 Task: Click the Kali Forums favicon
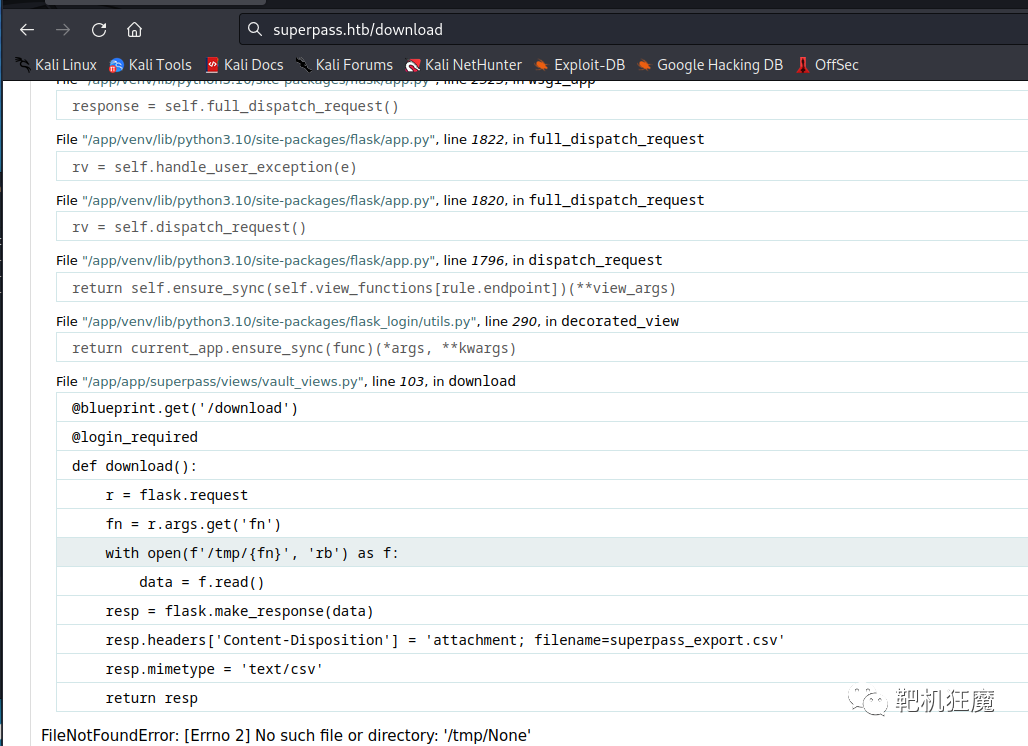point(303,65)
